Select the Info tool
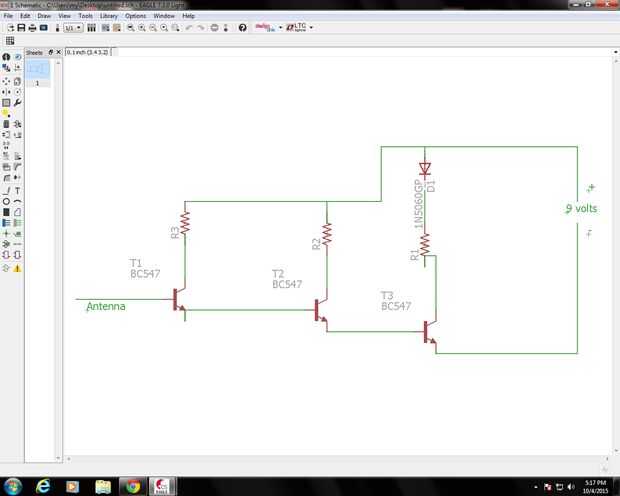 coord(6,57)
